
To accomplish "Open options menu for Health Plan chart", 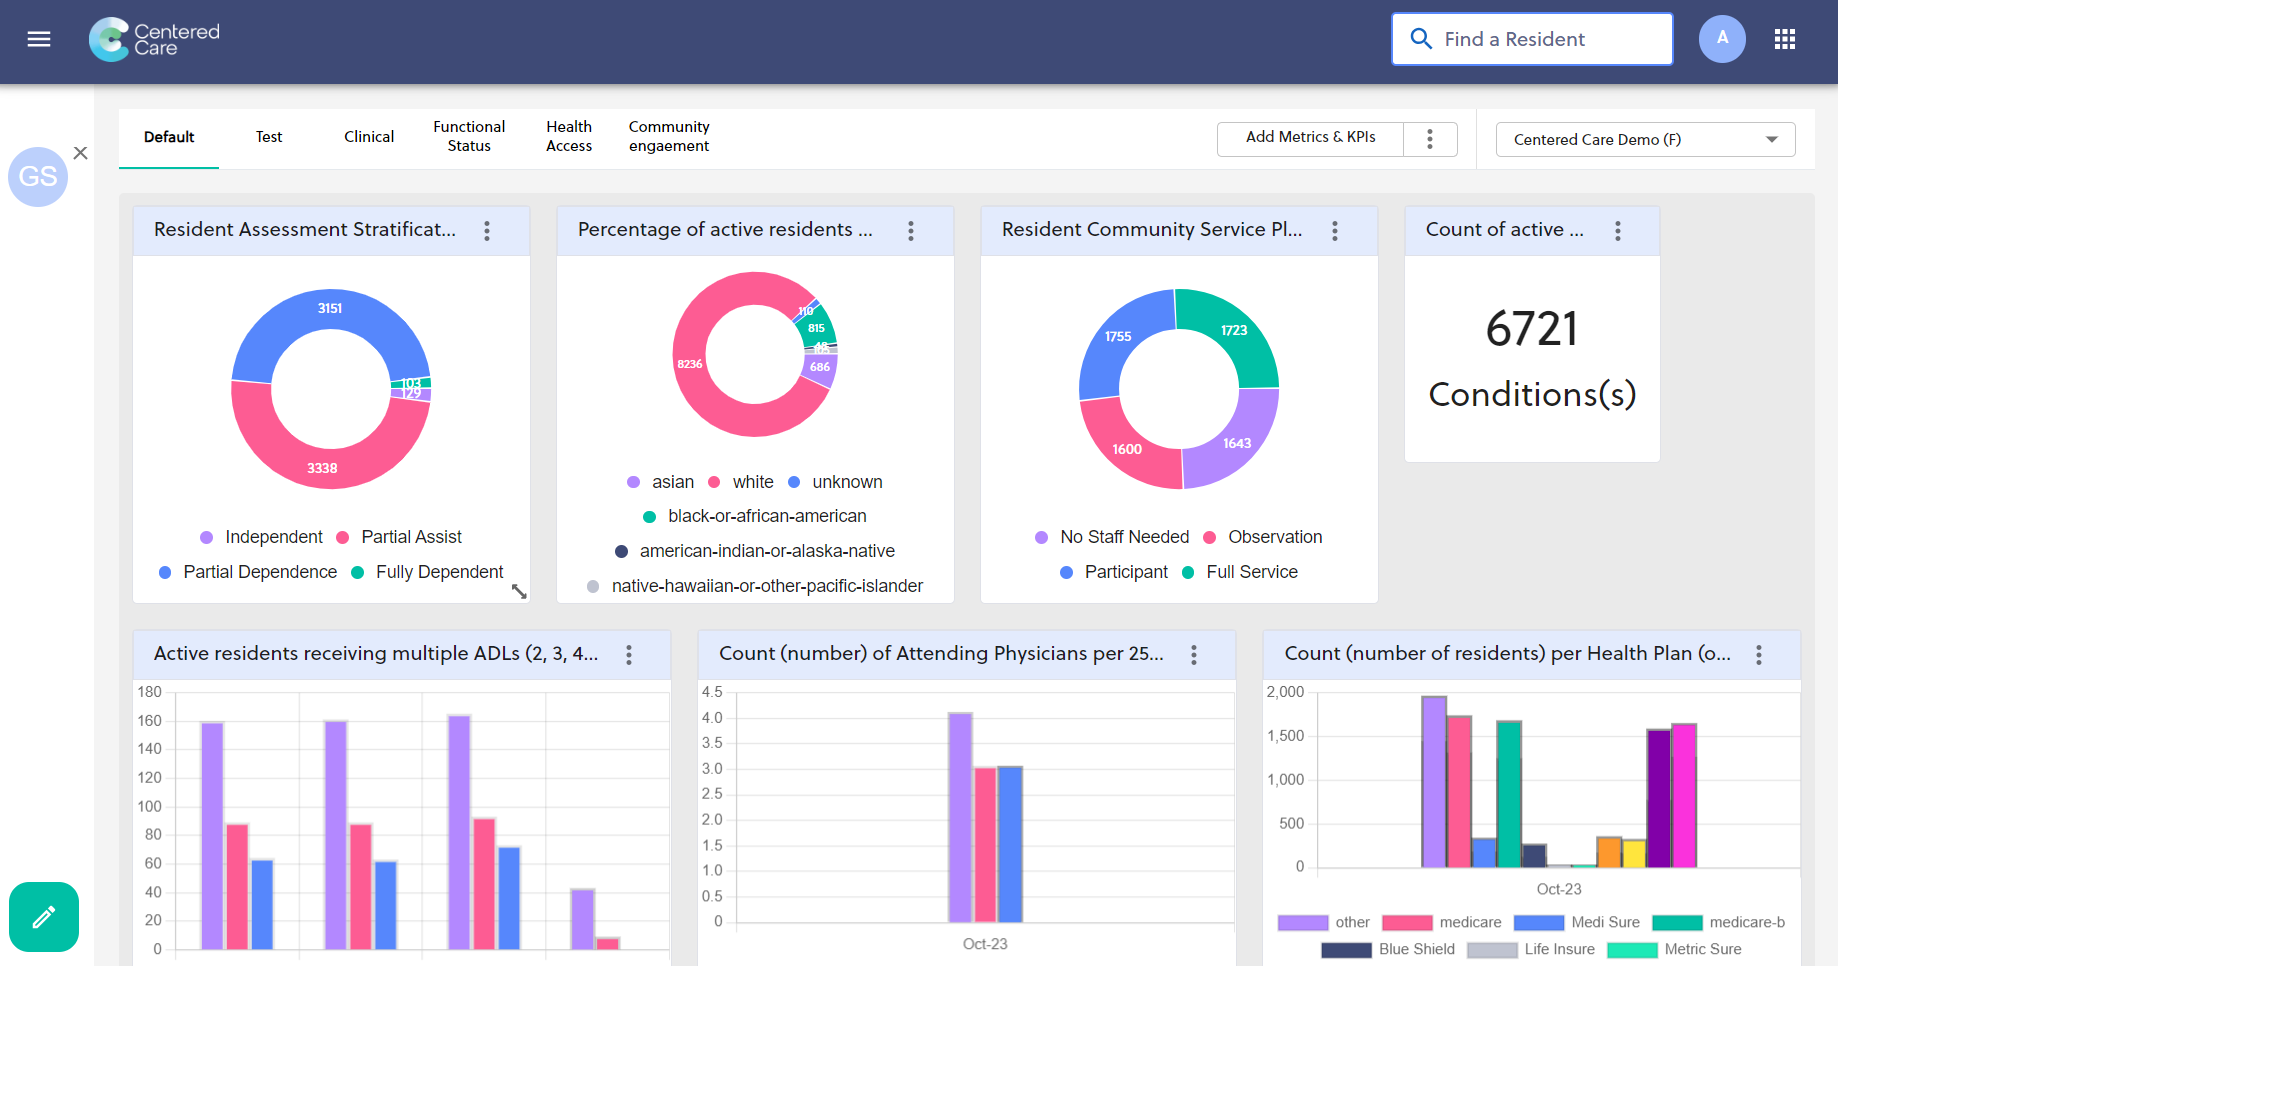I will tap(1758, 654).
